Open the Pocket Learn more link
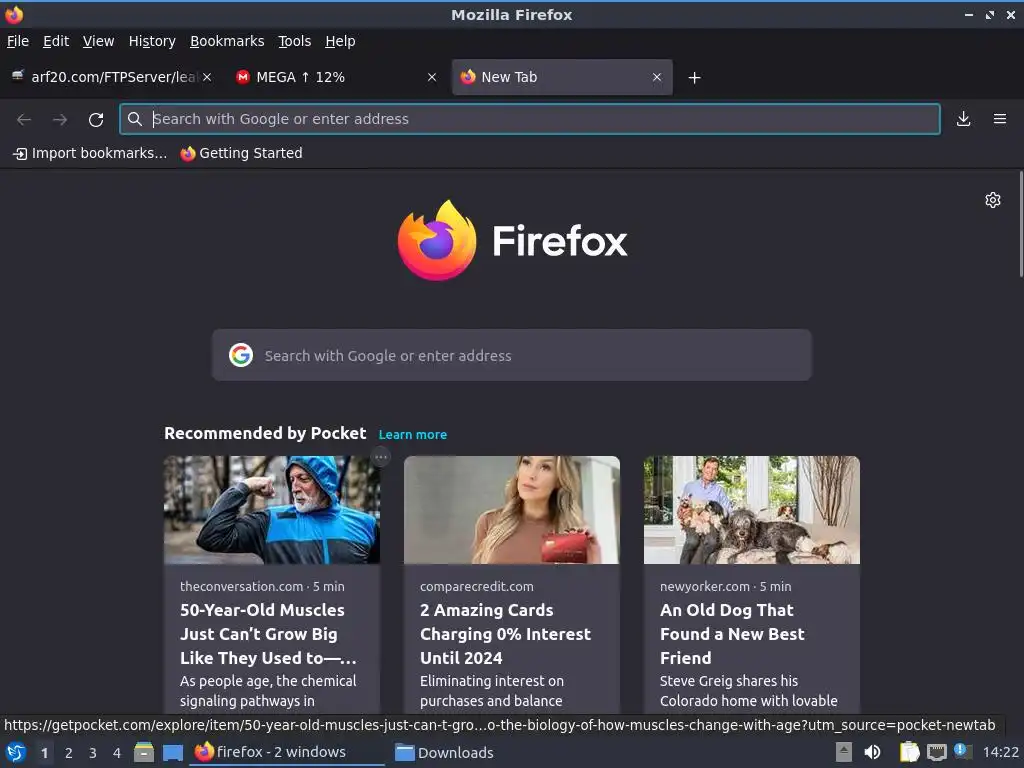 coord(413,434)
